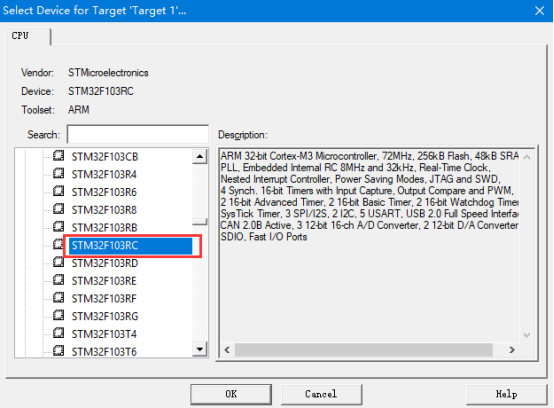Click the chip icon next to STM32F103RE
The height and width of the screenshot is (408, 554).
(59, 280)
